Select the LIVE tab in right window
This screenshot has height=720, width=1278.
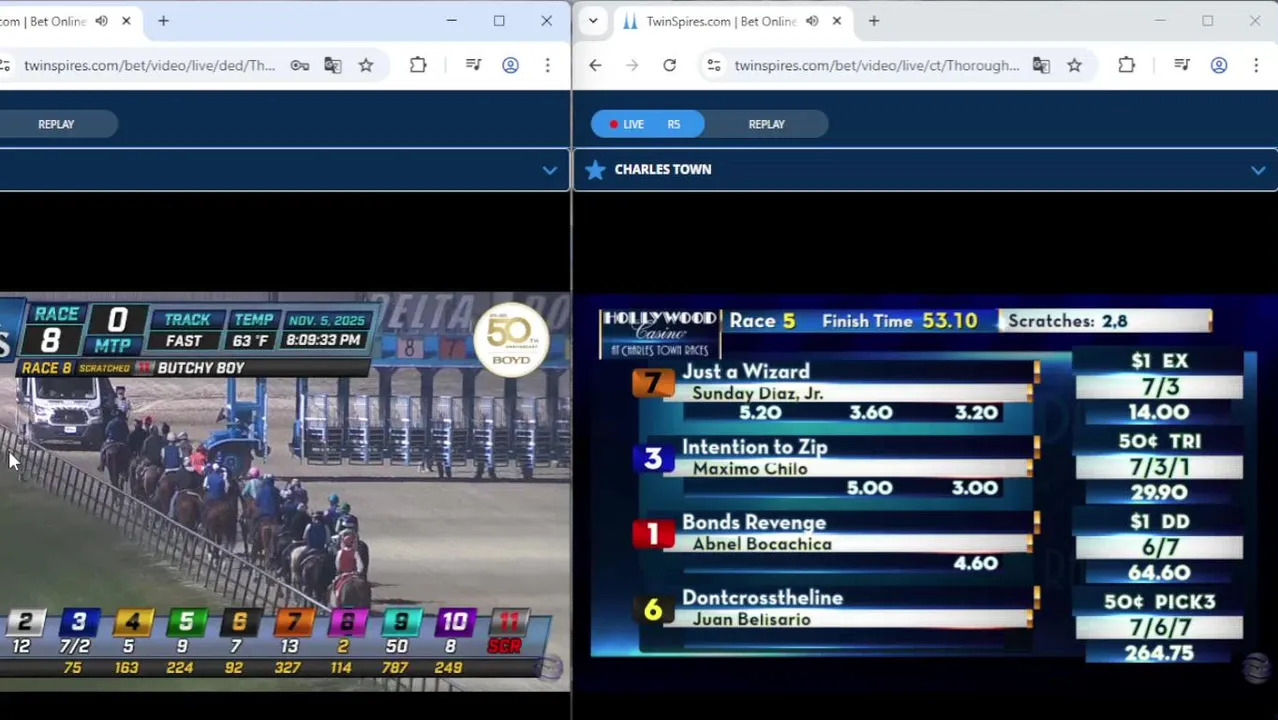647,124
